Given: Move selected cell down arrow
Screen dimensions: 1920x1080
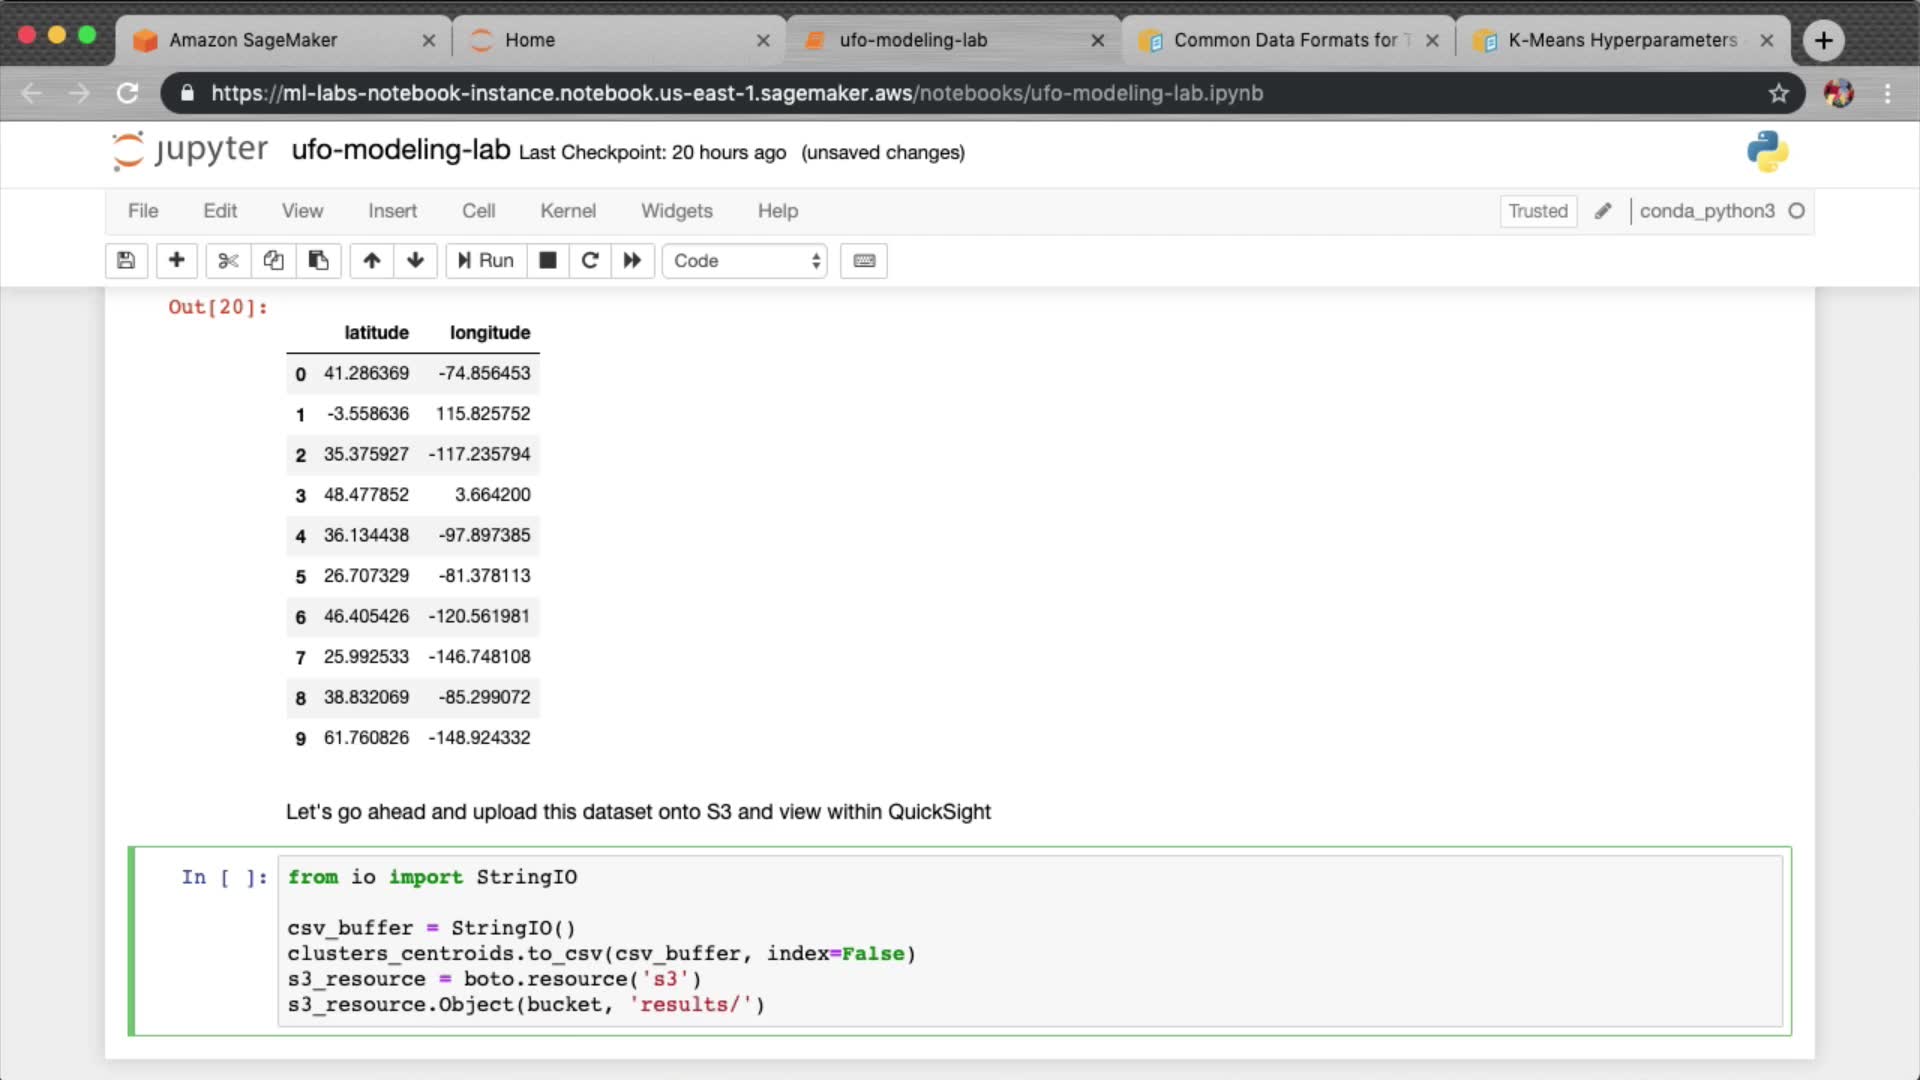Looking at the screenshot, I should [416, 261].
